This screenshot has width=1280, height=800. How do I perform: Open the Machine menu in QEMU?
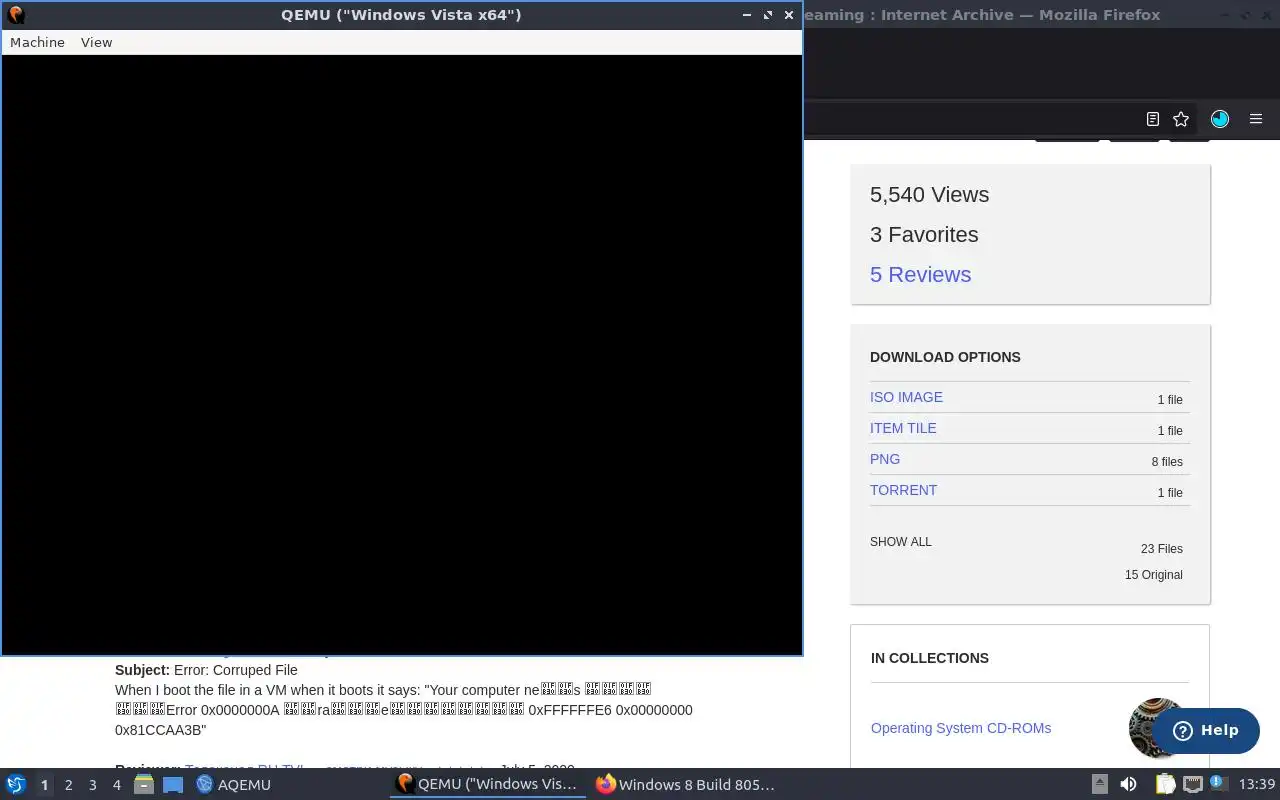pyautogui.click(x=37, y=42)
